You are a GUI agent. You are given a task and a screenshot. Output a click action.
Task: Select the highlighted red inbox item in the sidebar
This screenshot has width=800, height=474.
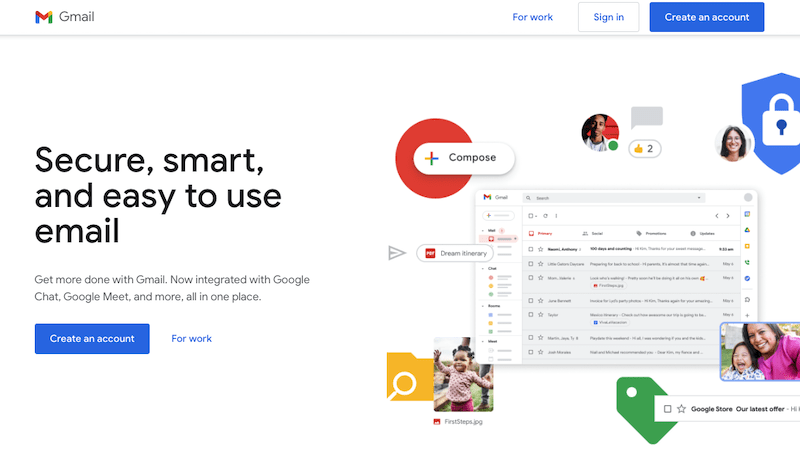click(498, 239)
